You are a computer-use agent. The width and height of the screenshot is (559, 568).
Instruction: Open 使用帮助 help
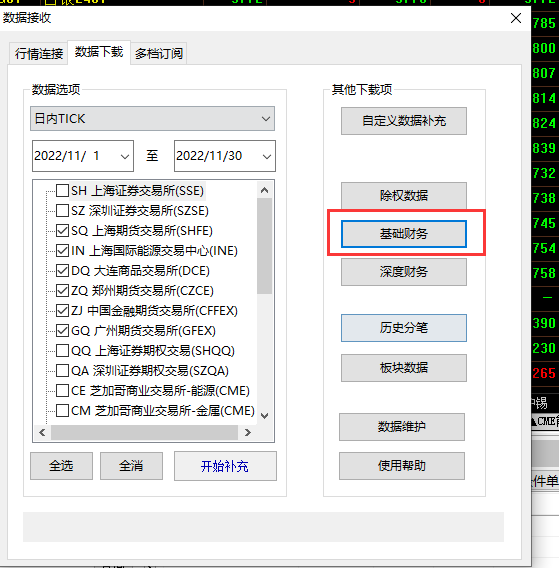click(x=402, y=466)
